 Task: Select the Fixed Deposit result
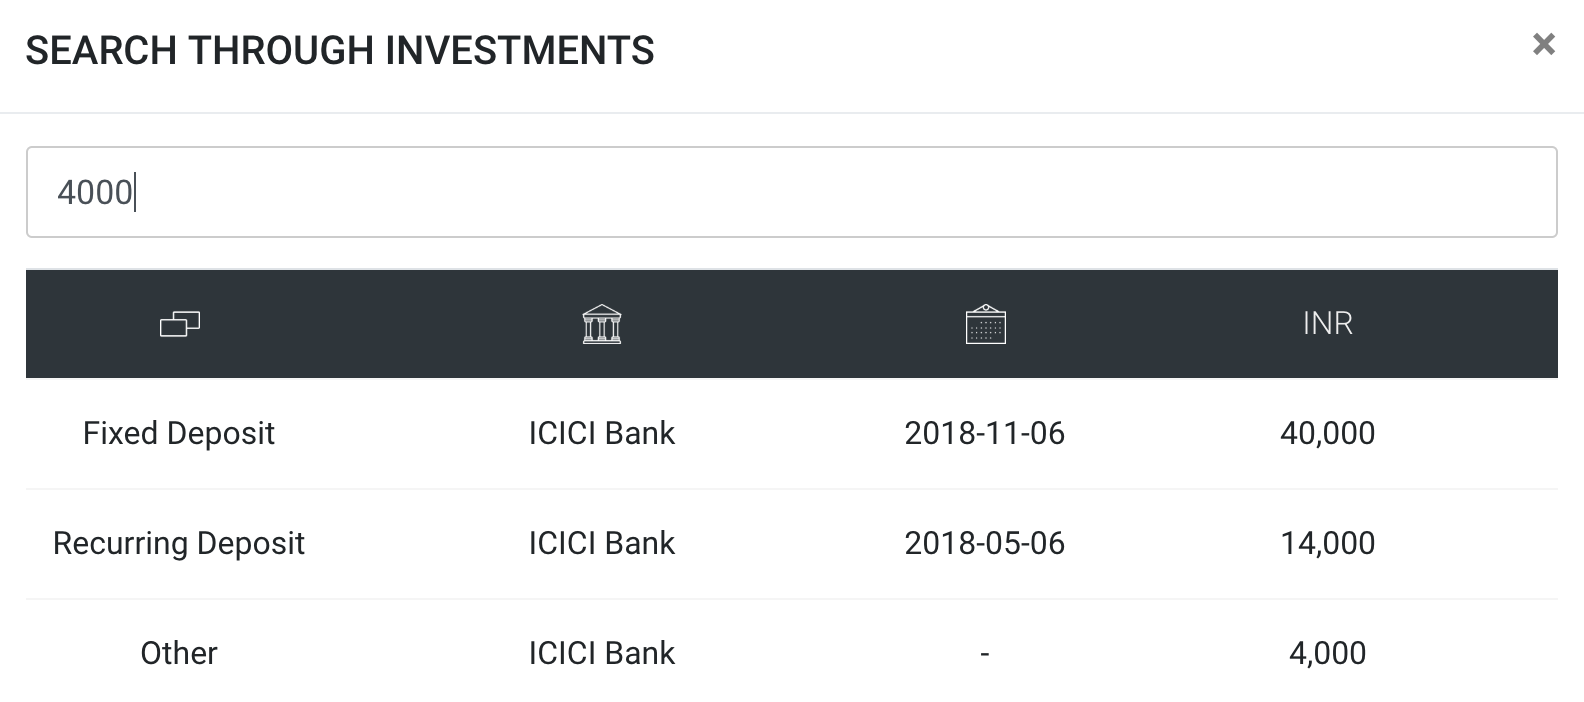(x=179, y=433)
